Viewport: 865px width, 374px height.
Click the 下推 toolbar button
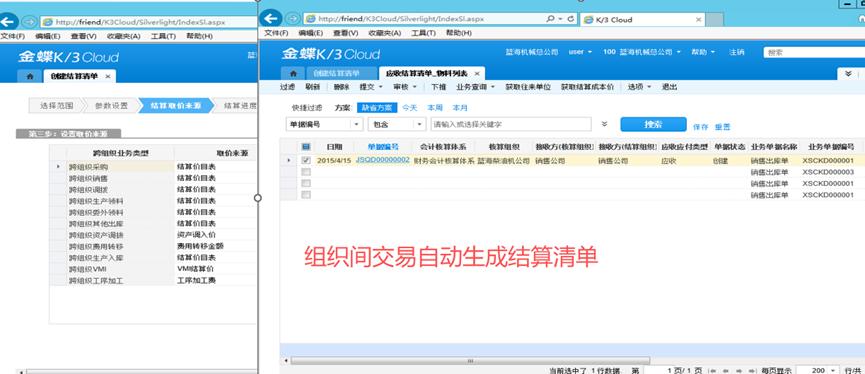pos(439,87)
